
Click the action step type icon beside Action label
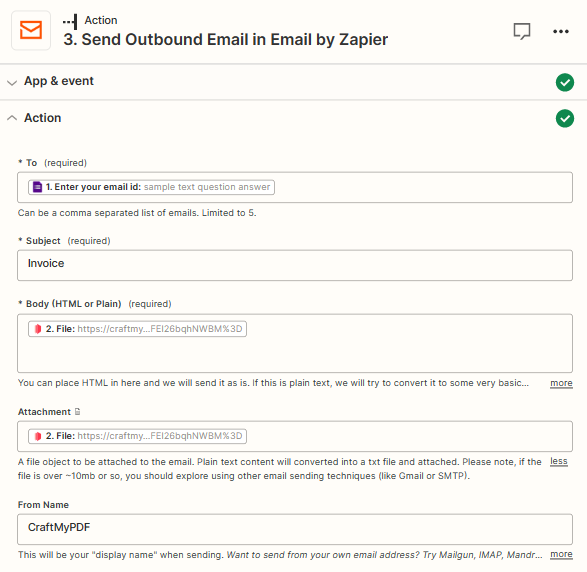tap(70, 21)
